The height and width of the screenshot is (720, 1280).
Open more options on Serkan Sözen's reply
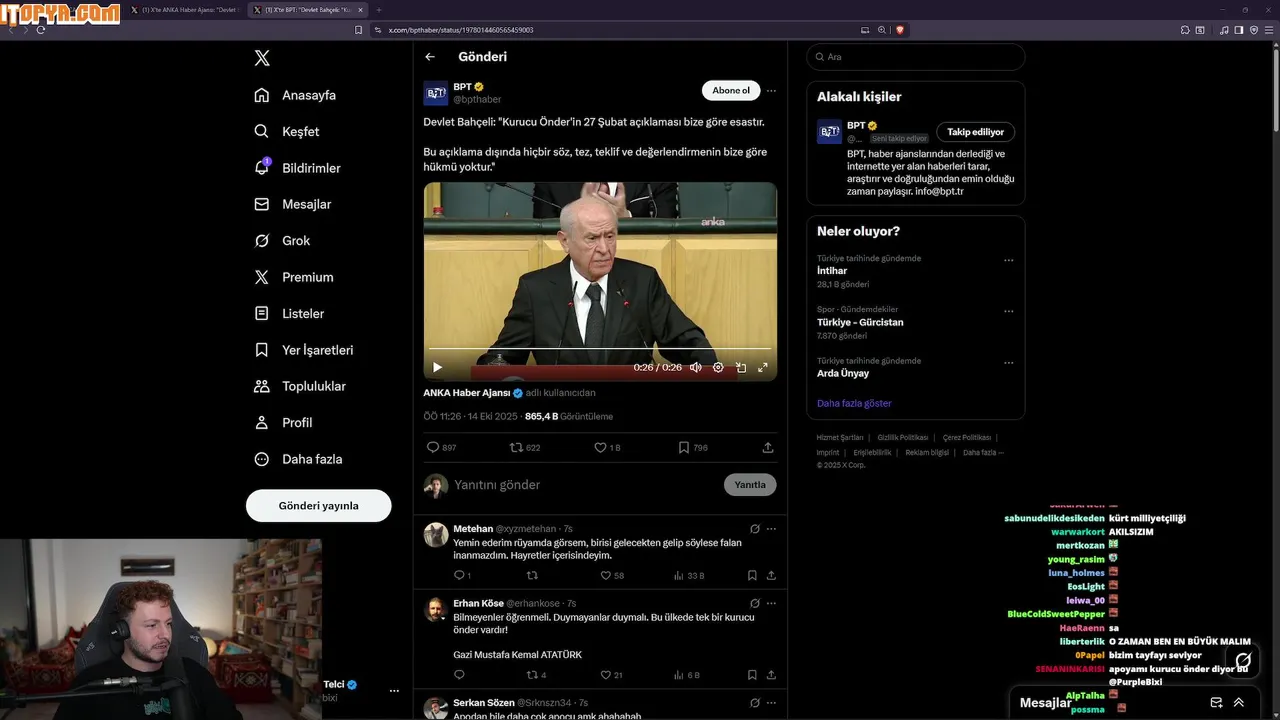[x=771, y=703]
